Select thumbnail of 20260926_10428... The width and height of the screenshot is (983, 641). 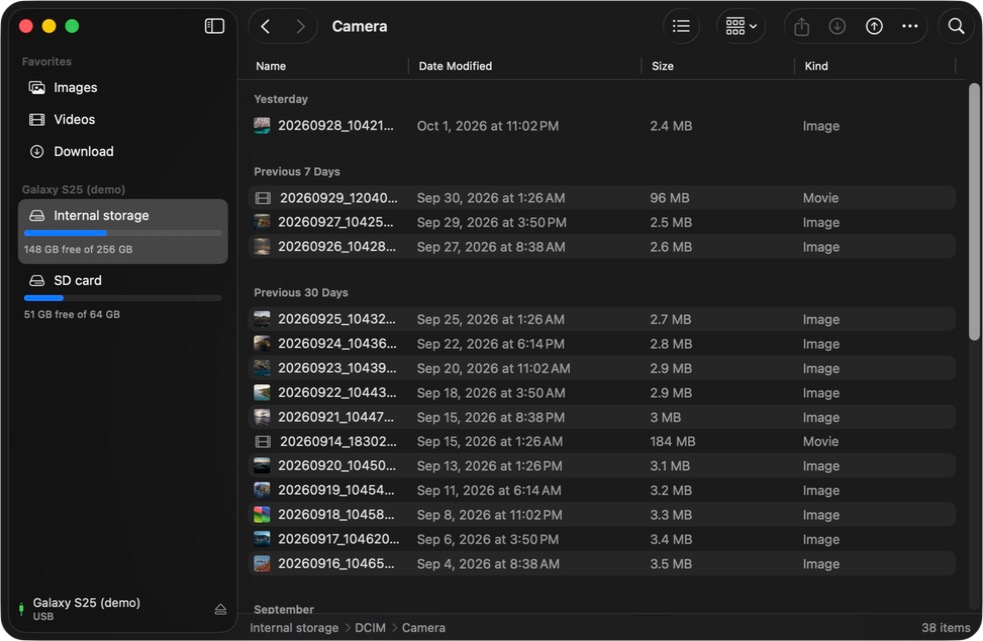click(x=261, y=246)
